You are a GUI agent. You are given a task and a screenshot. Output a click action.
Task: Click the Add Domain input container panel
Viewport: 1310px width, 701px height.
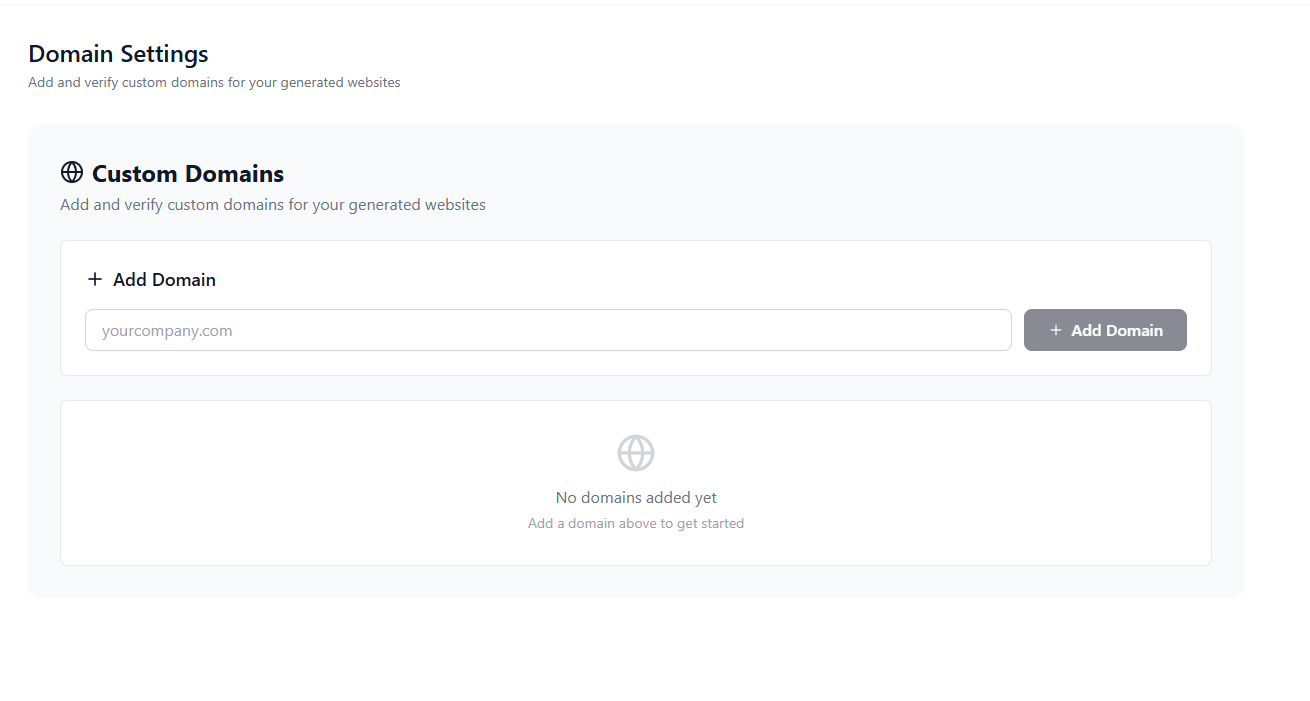[636, 307]
